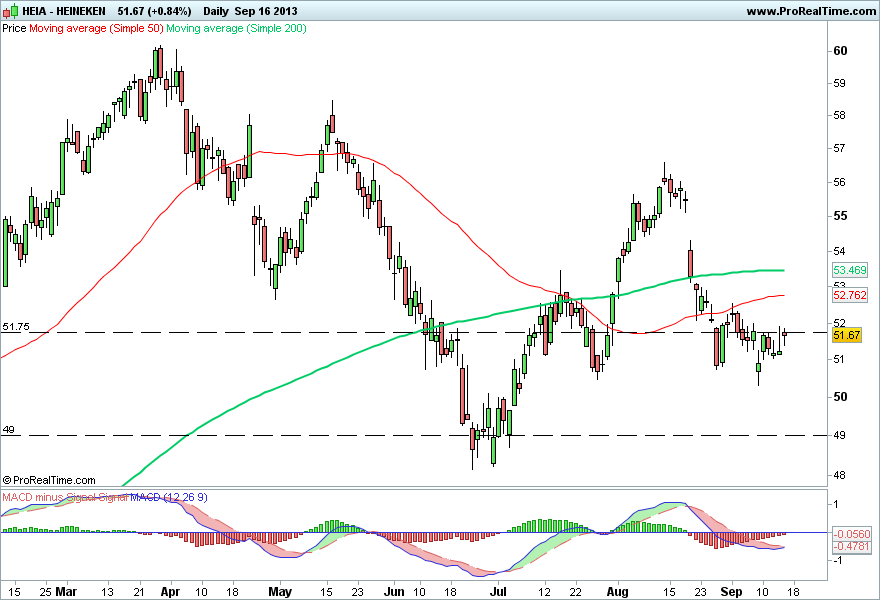Select the Moving average (Simple 200) legend
Screen dimensions: 880x600
[236, 28]
